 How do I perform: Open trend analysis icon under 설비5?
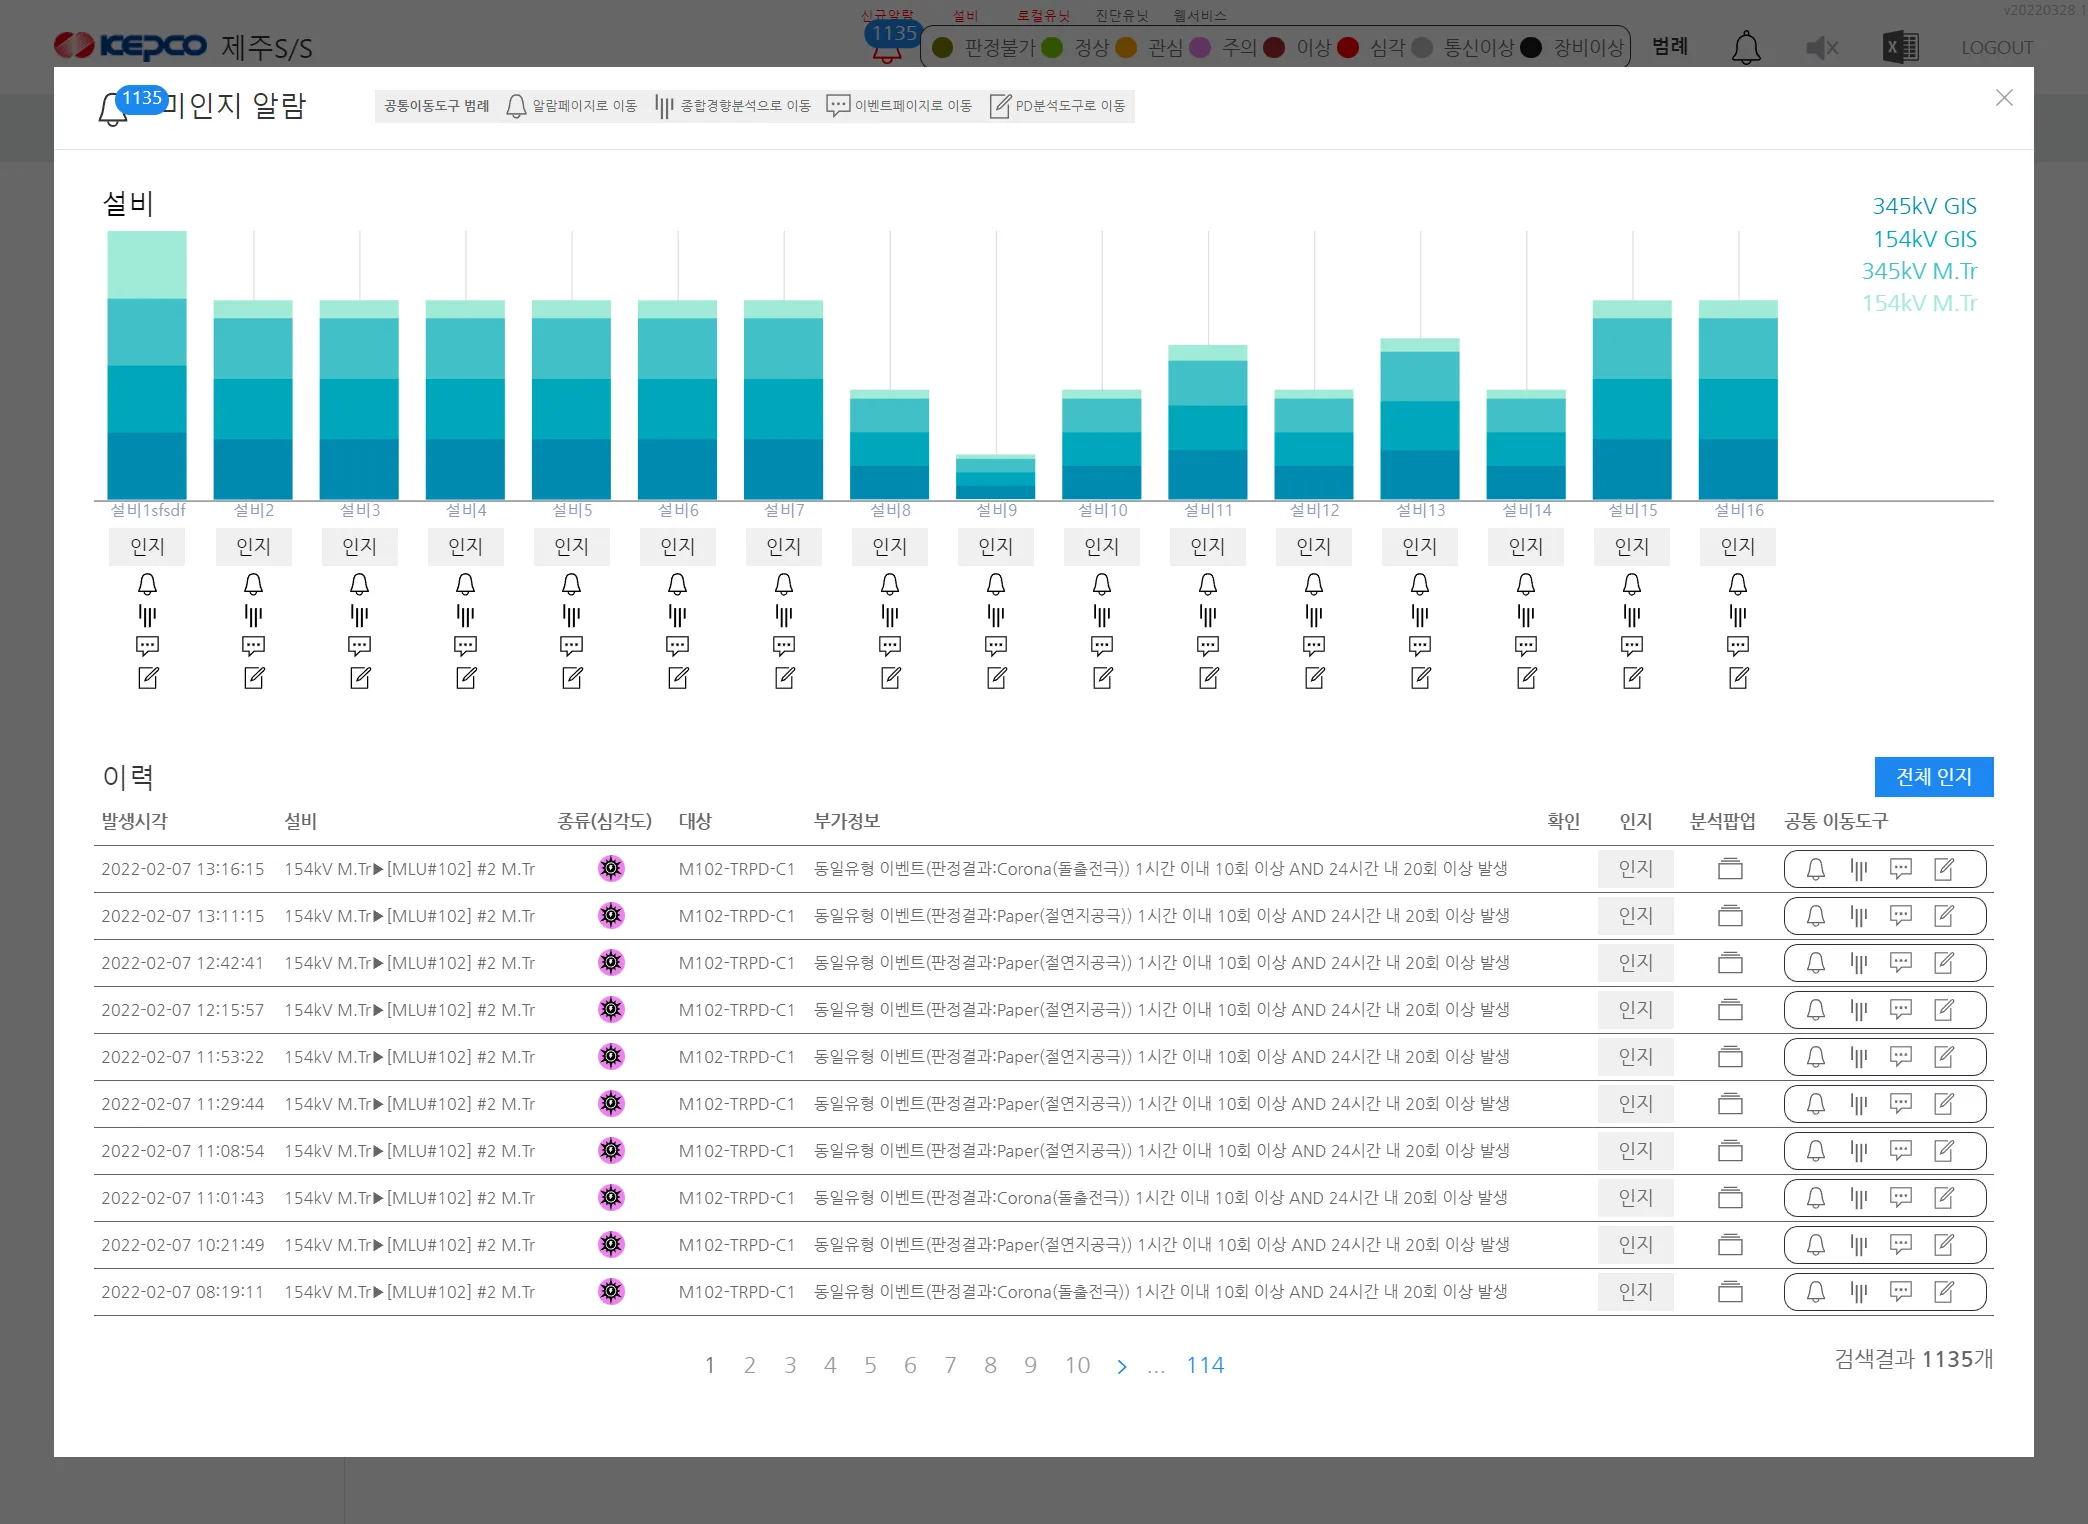571,616
